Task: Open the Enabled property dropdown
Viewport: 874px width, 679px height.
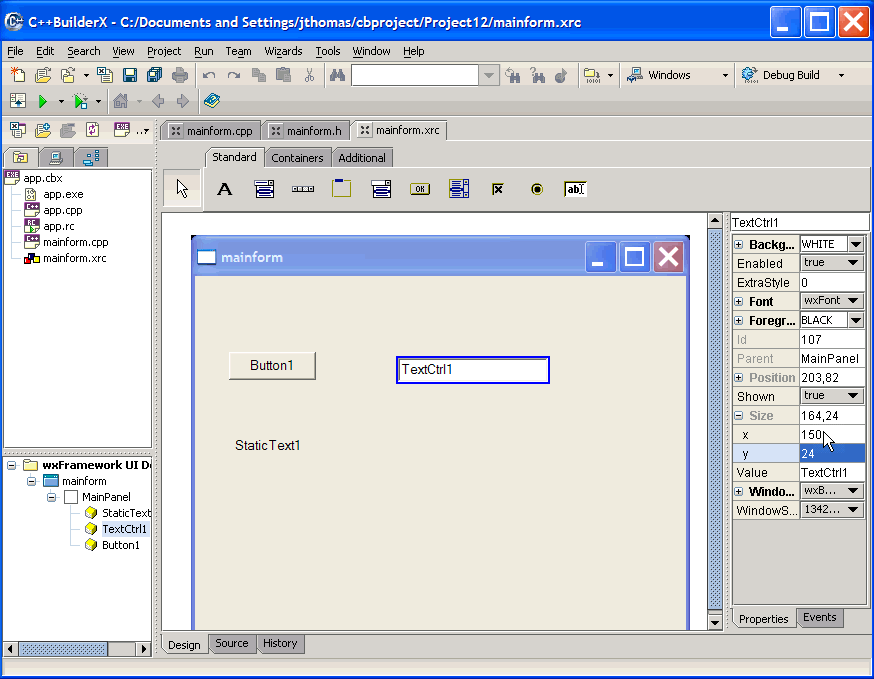Action: 853,263
